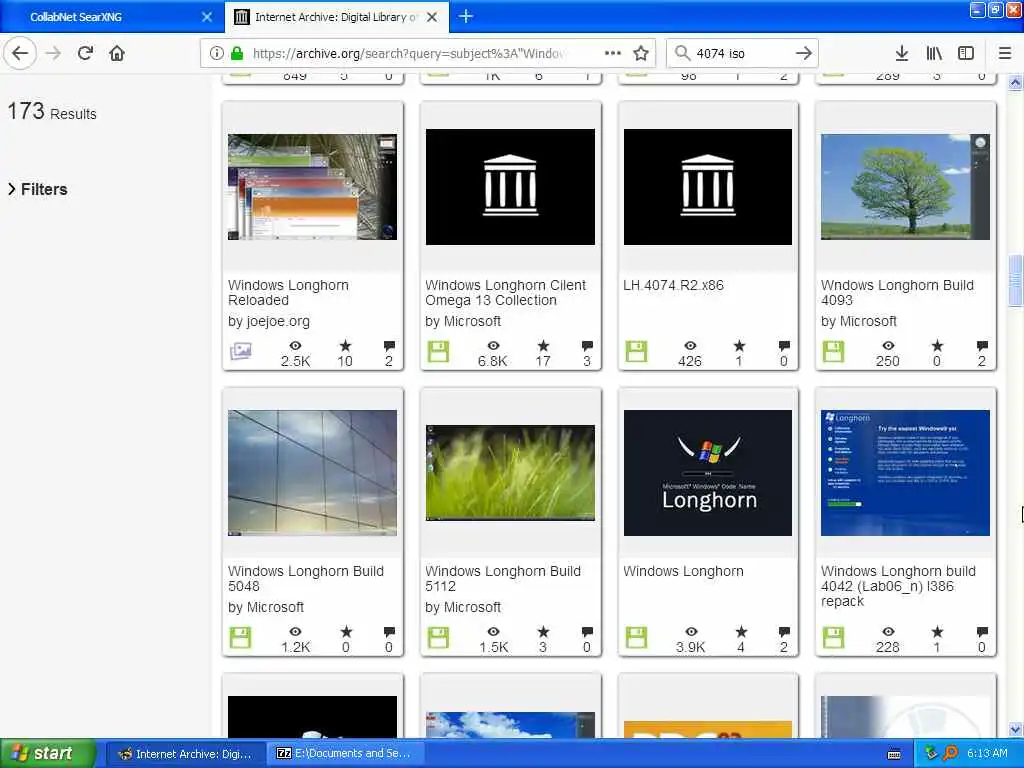Click the software floppy icon on Omega 13 Collection
Image resolution: width=1024 pixels, height=768 pixels.
pos(438,351)
